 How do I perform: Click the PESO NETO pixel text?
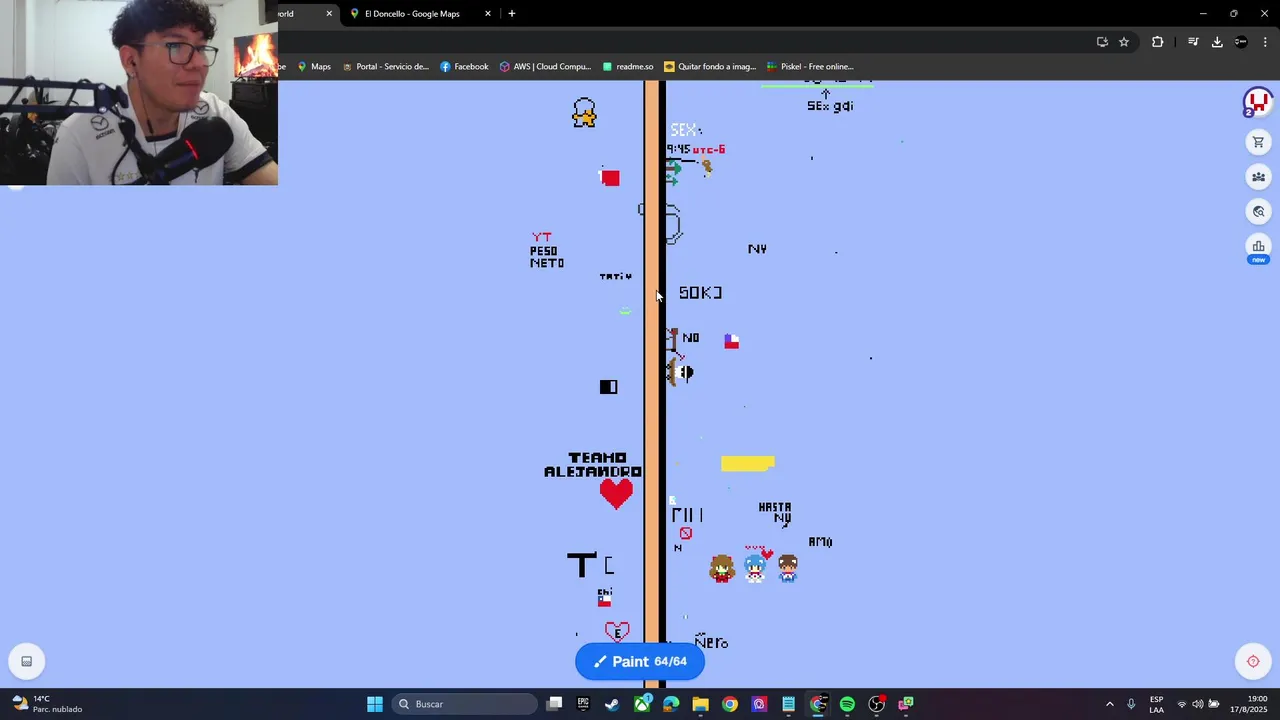pos(546,257)
